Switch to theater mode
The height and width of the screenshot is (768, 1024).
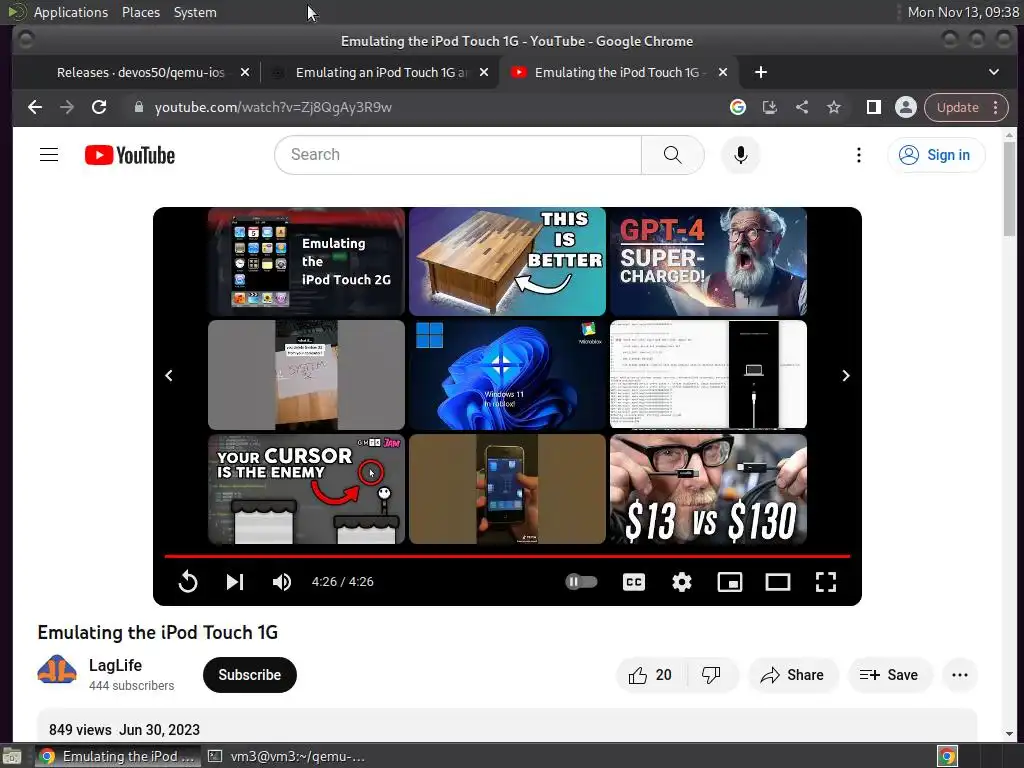coord(778,581)
